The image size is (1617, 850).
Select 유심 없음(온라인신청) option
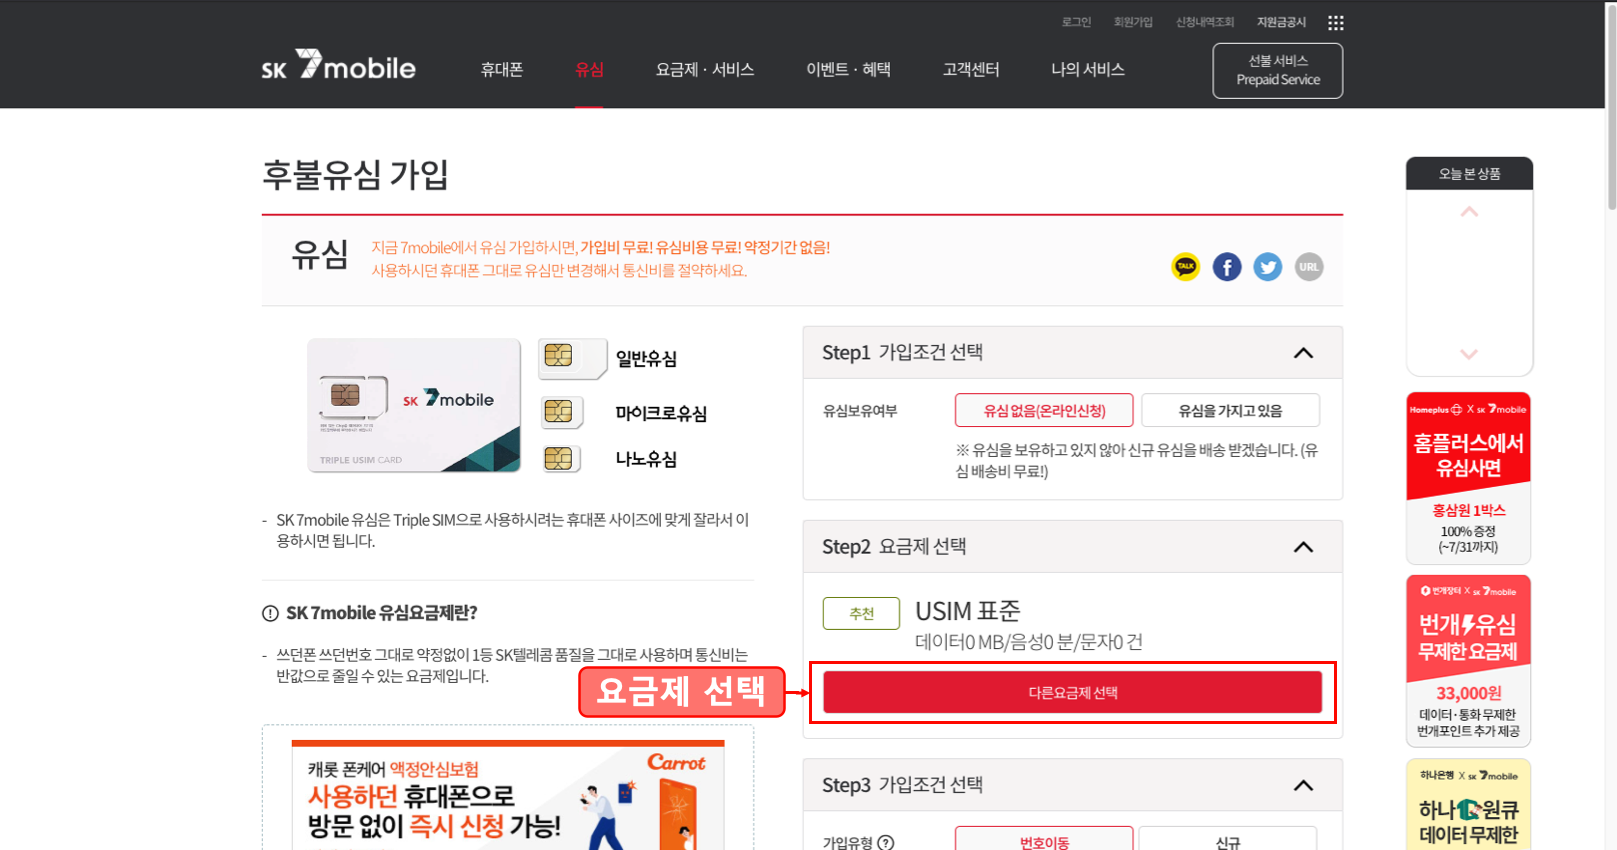[x=1044, y=411]
